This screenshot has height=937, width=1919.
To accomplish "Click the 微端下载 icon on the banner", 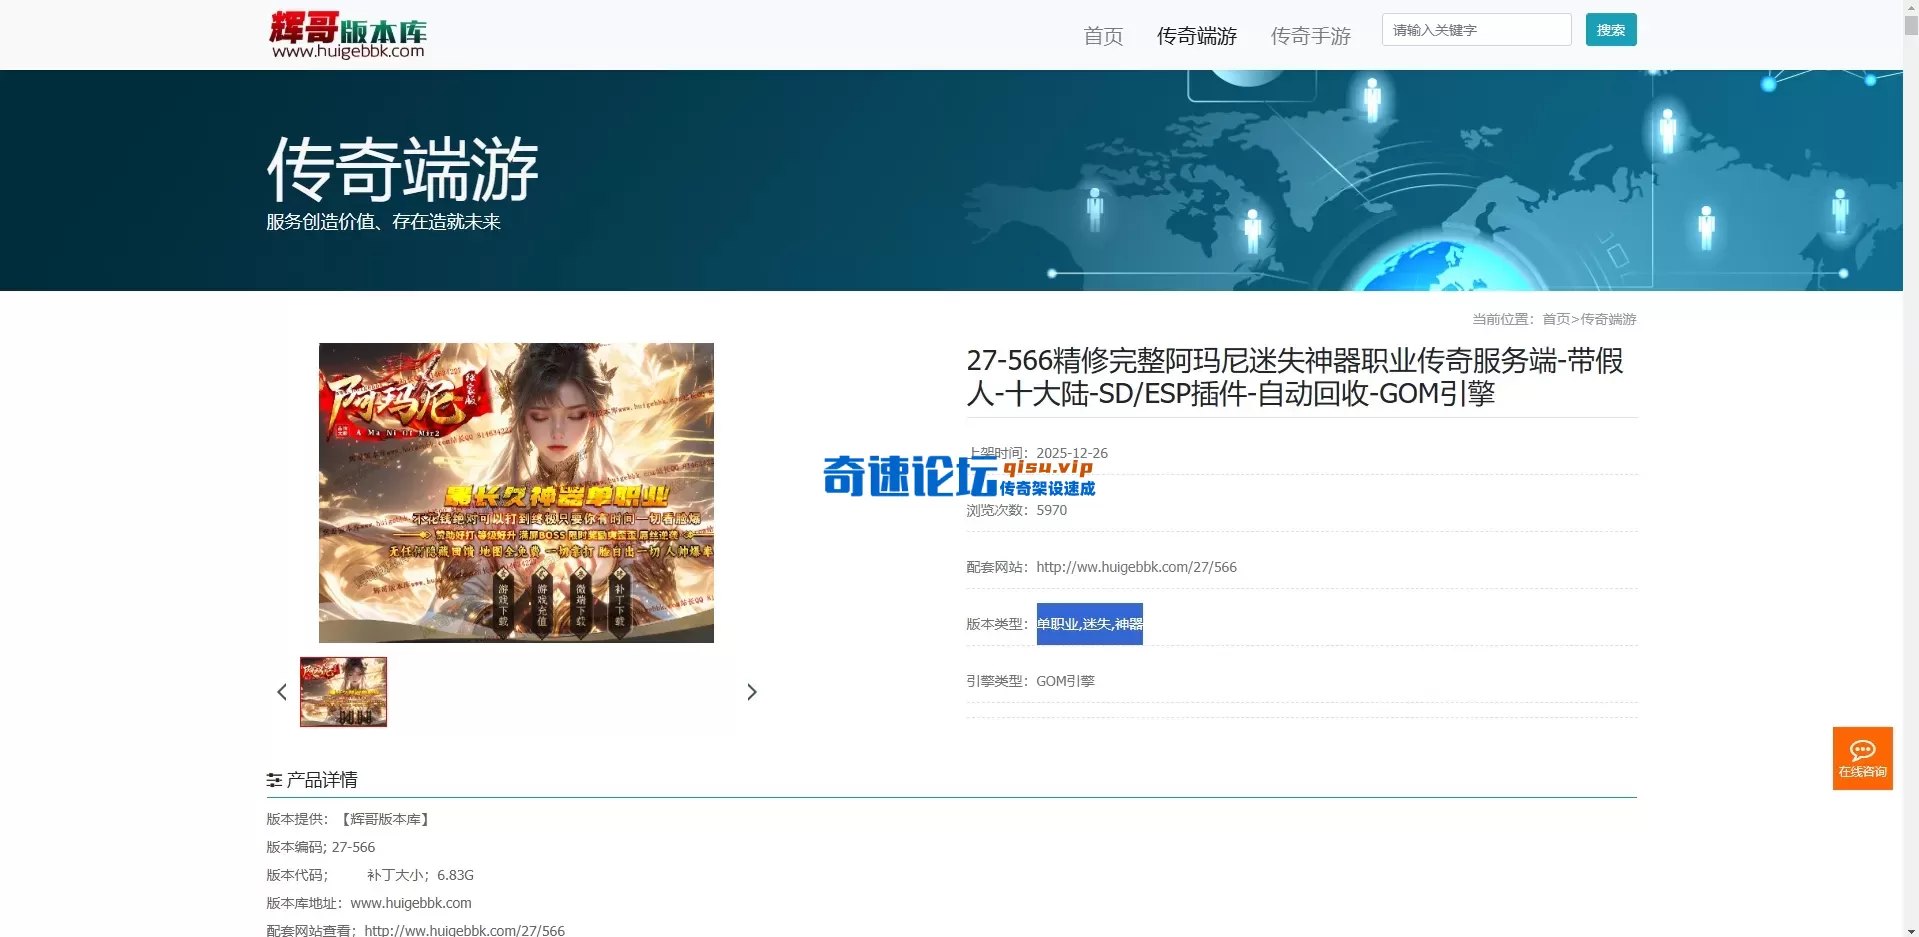I will click(x=580, y=604).
